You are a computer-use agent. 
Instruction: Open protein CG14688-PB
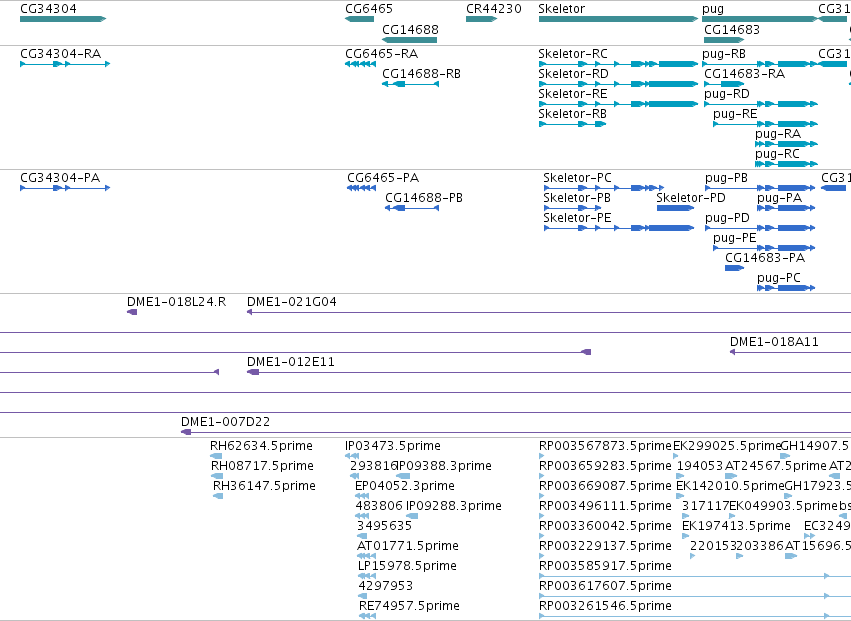(424, 198)
